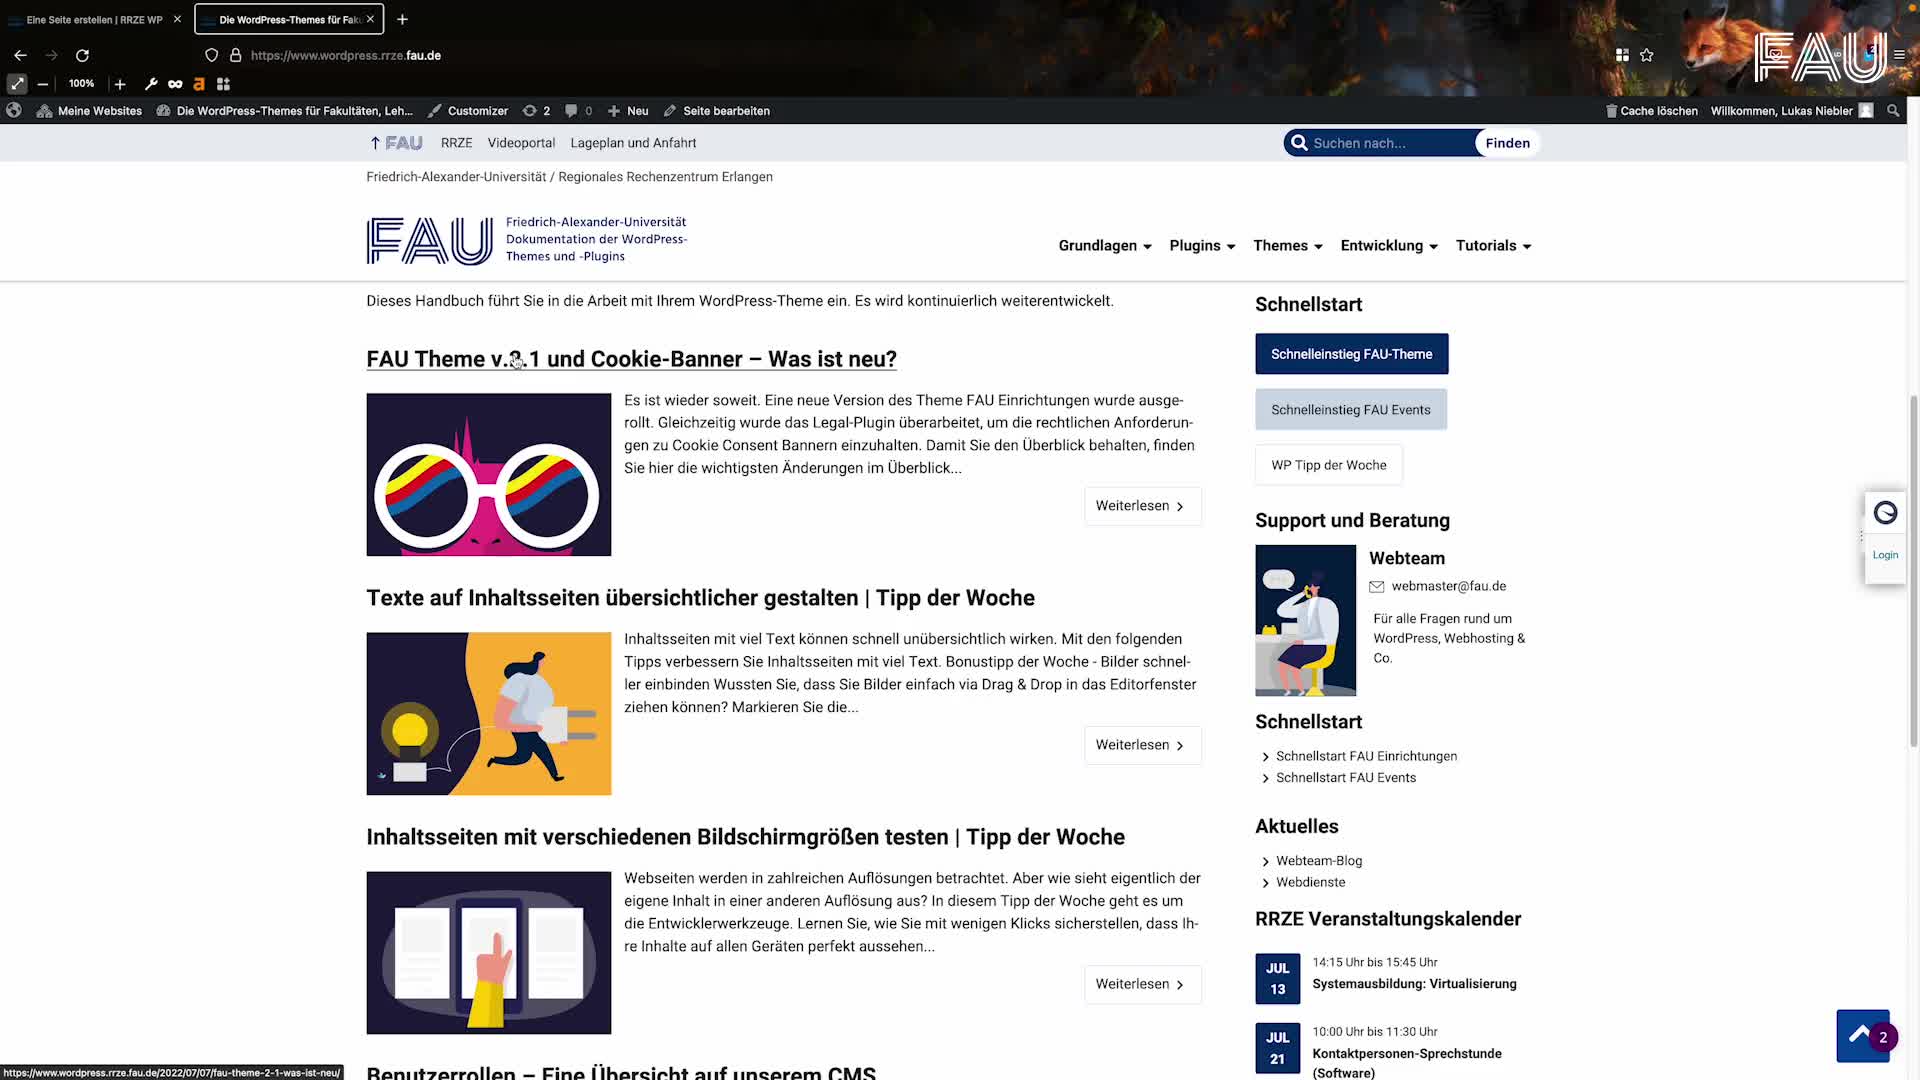Open the Customizer with the brush icon
The width and height of the screenshot is (1920, 1080).
click(433, 111)
